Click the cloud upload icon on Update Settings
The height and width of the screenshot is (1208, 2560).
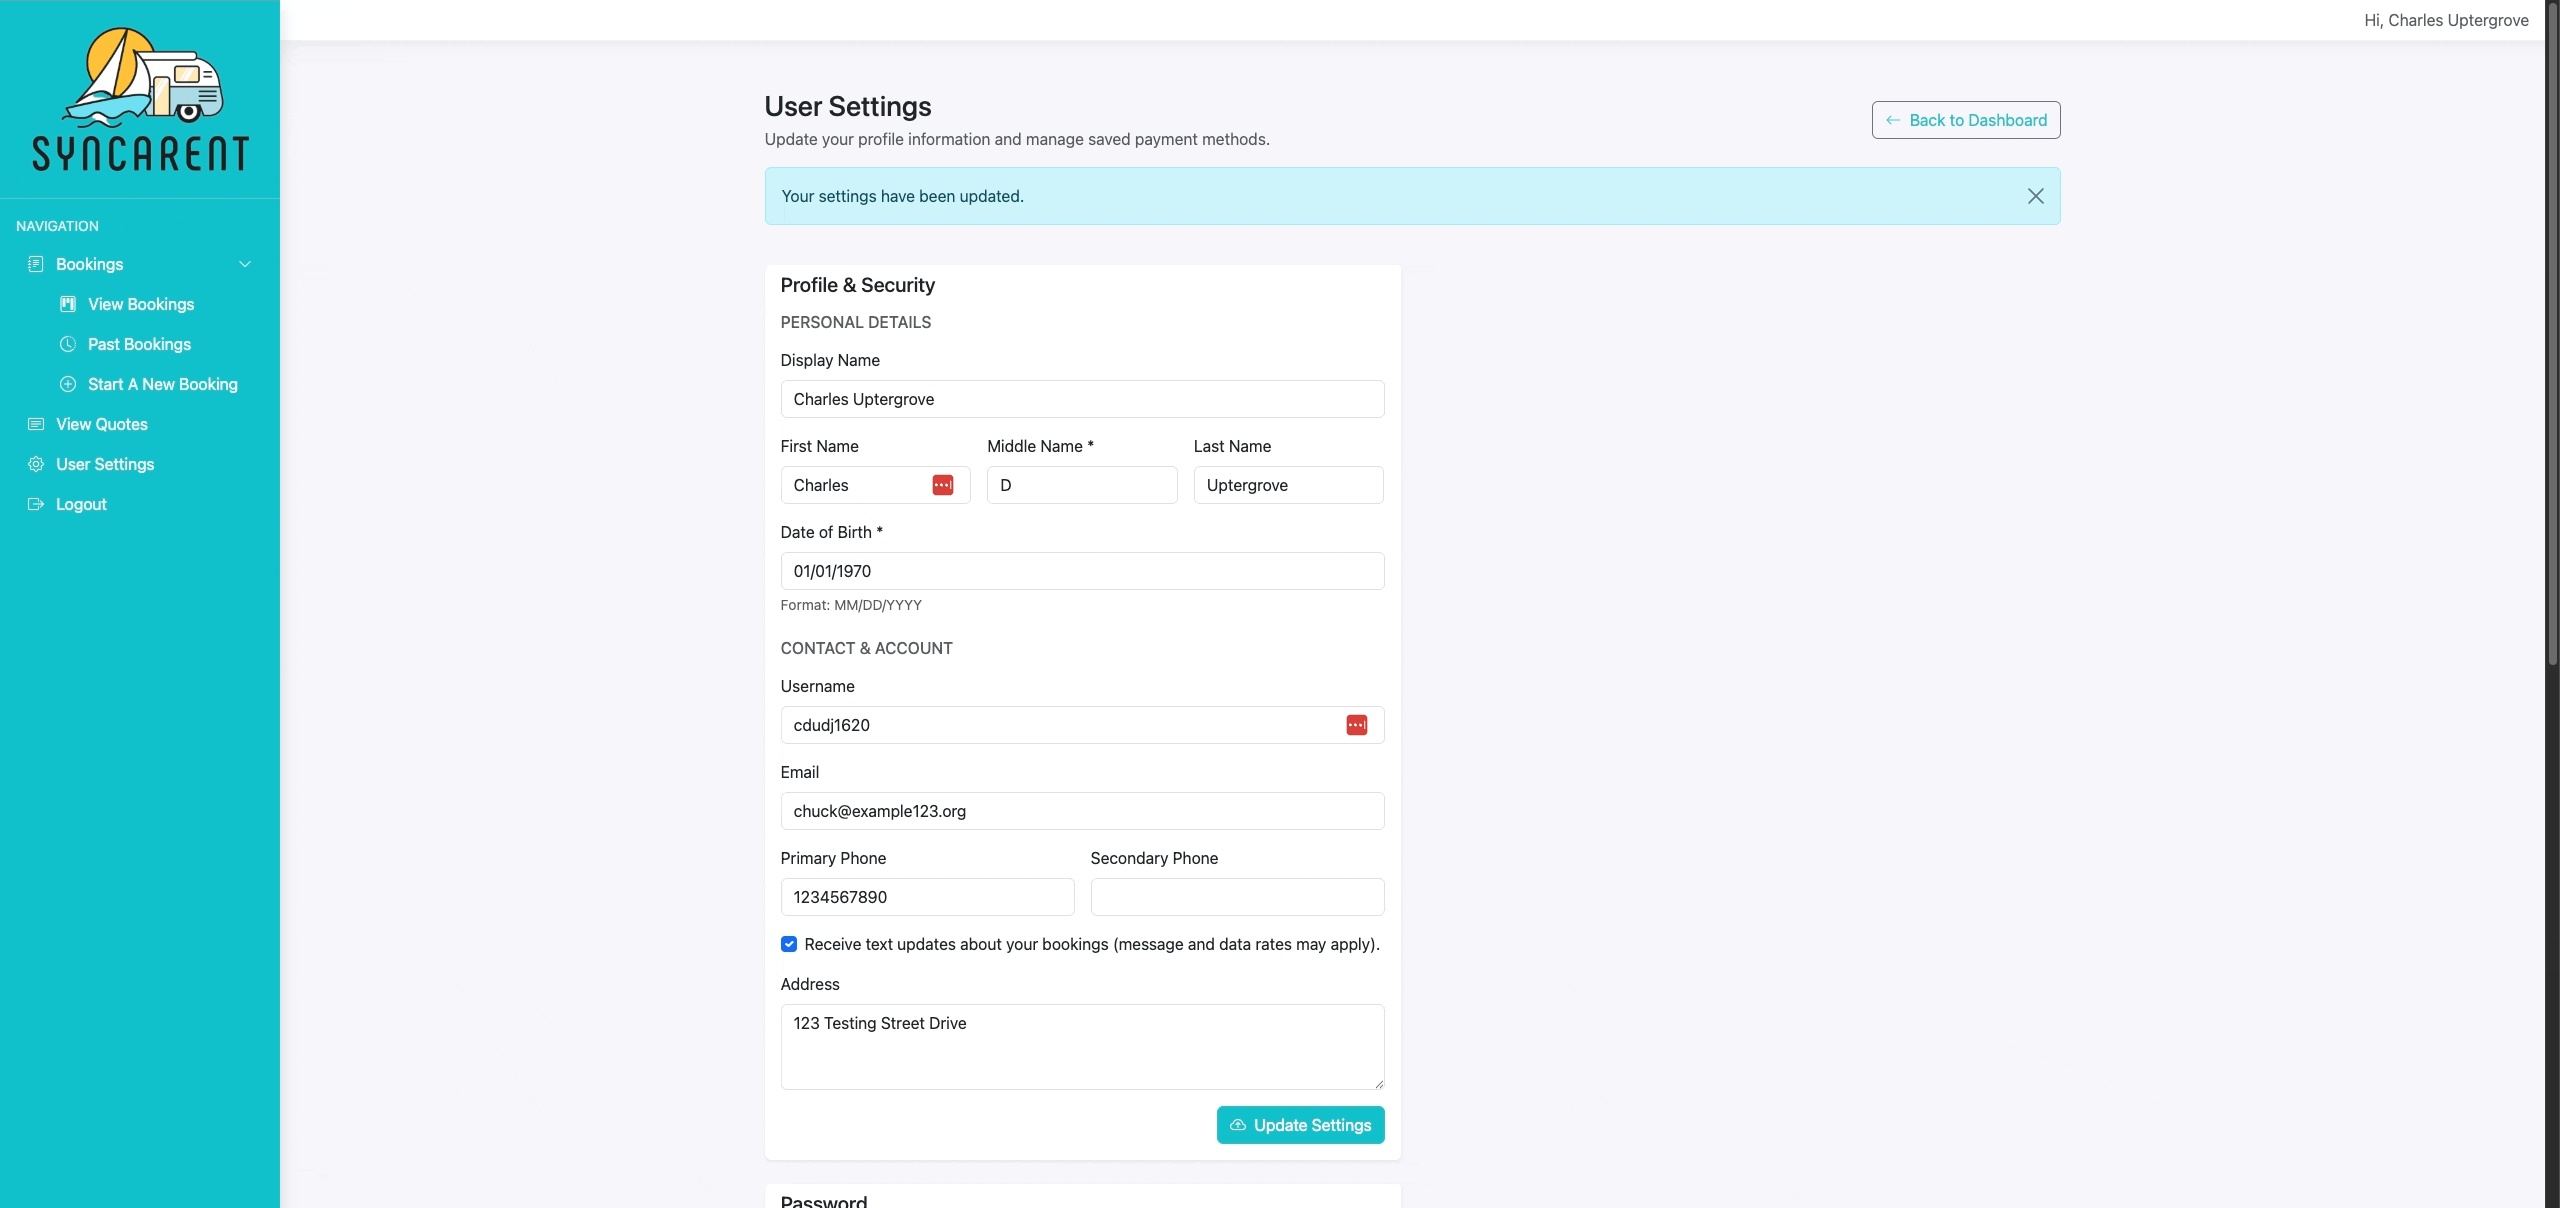(x=1238, y=1125)
